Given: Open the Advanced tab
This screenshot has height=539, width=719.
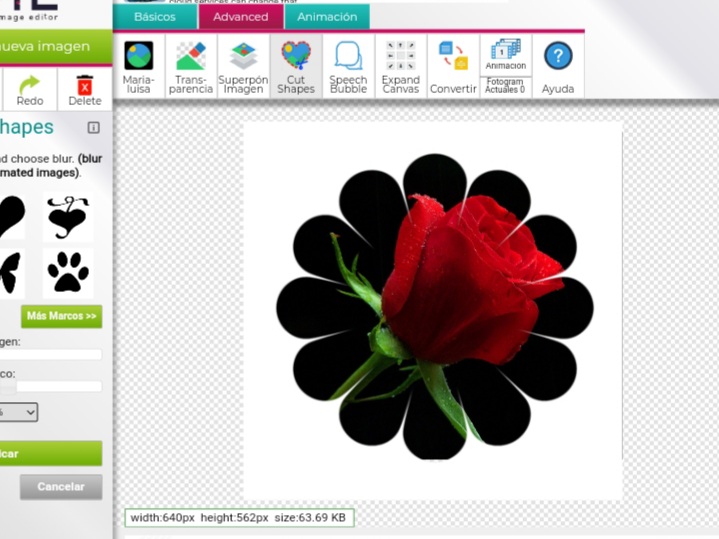Looking at the screenshot, I should point(241,17).
